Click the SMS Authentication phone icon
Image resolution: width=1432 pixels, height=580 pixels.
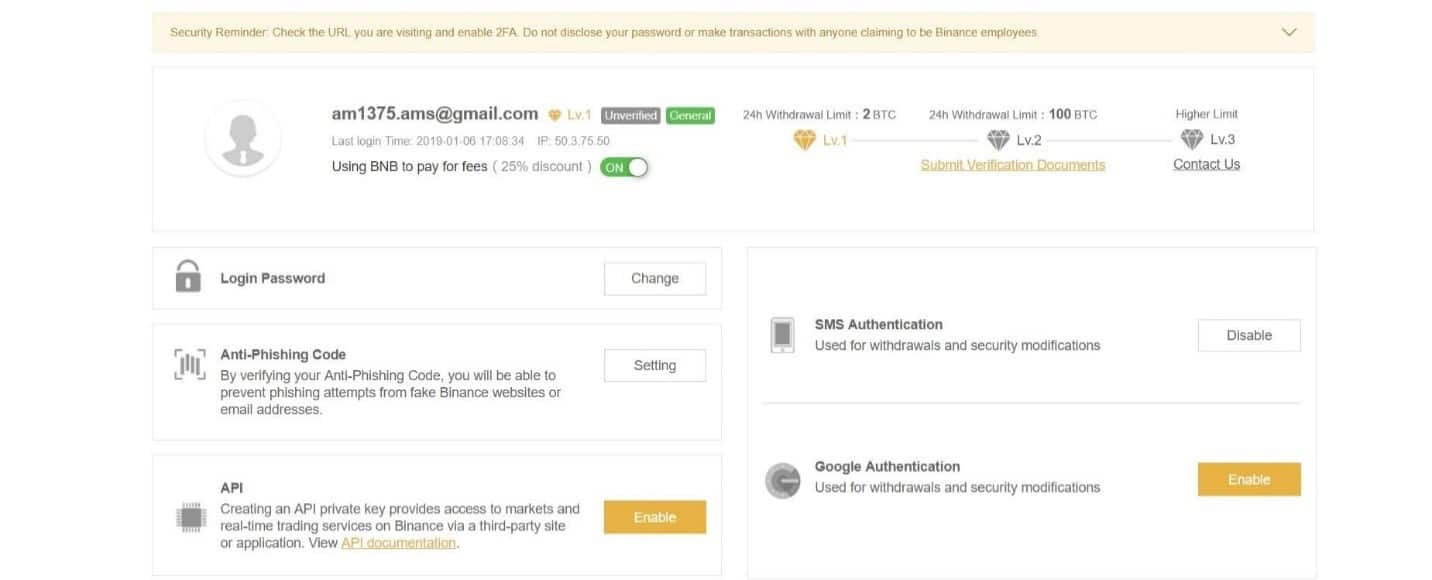click(782, 335)
